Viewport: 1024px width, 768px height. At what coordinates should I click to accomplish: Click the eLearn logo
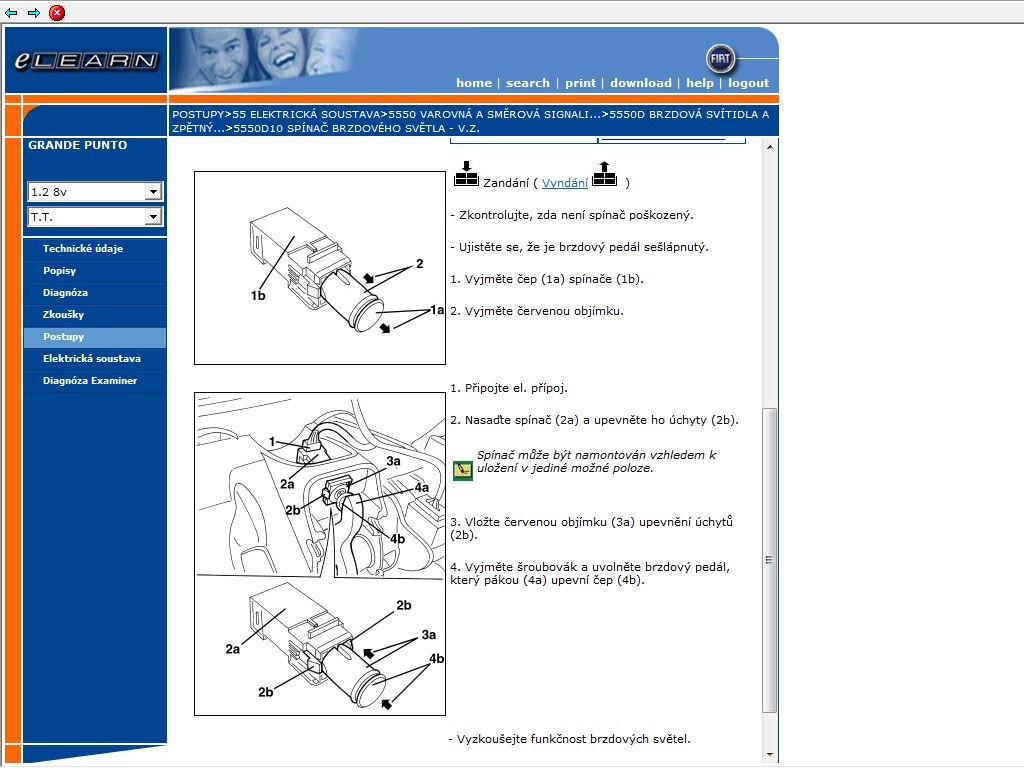86,61
